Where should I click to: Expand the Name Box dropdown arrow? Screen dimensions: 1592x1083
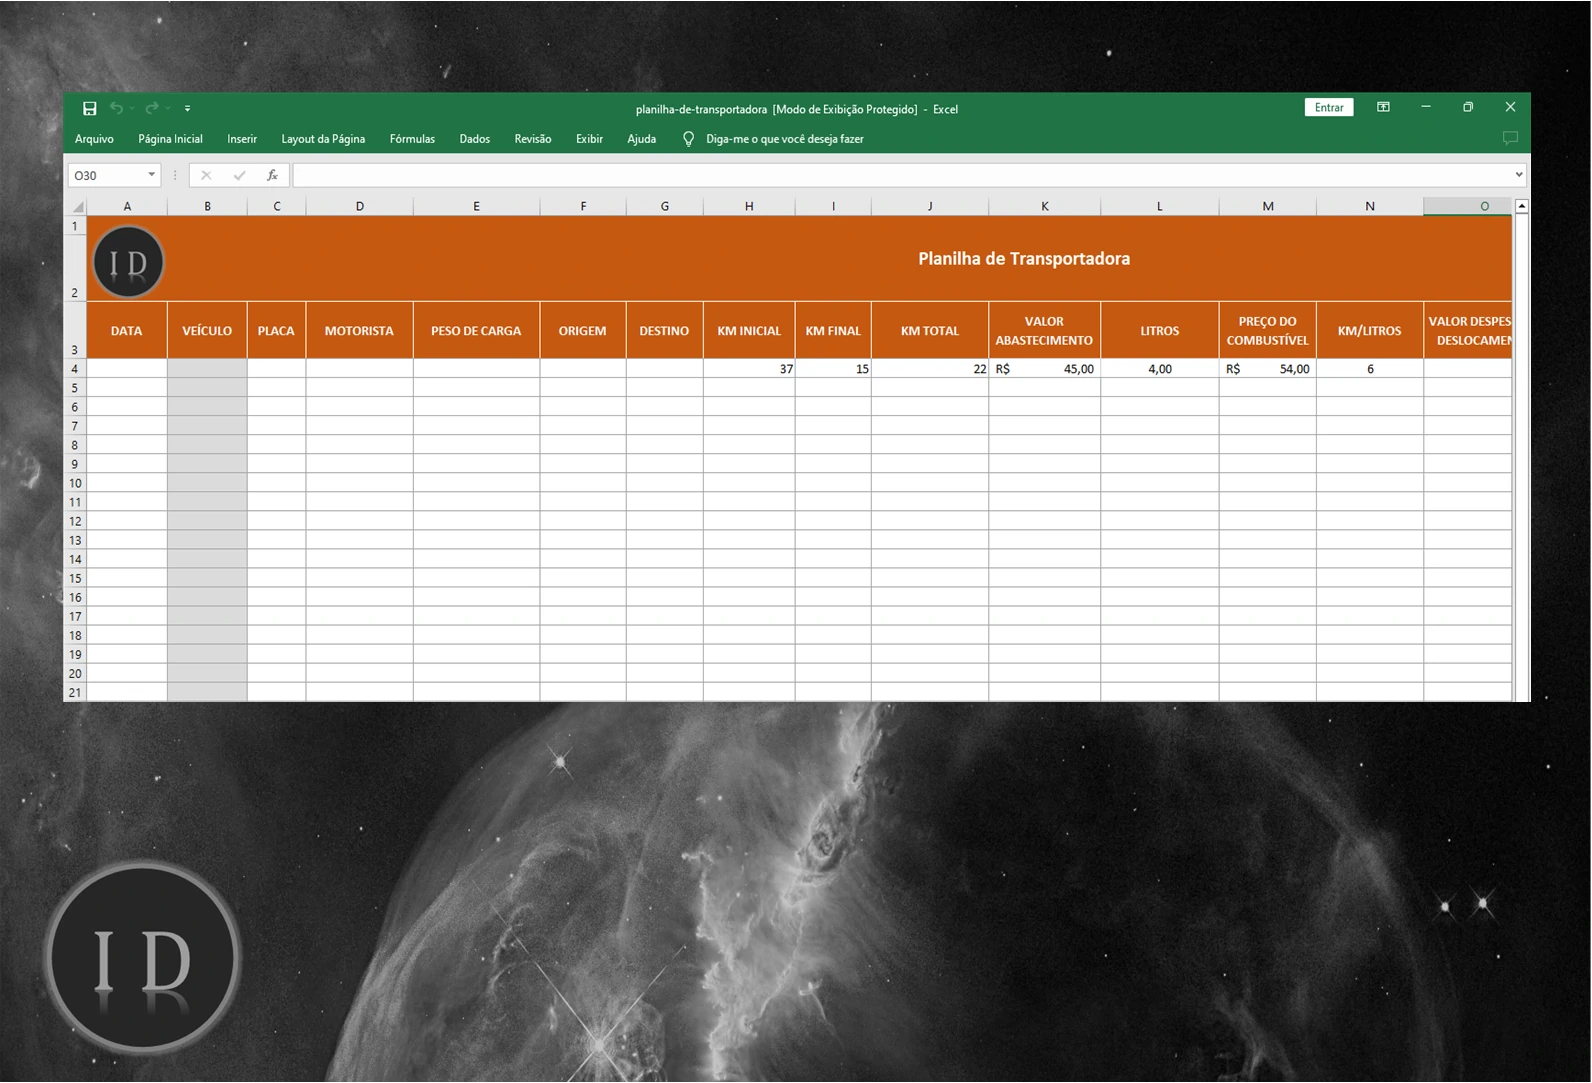click(152, 175)
